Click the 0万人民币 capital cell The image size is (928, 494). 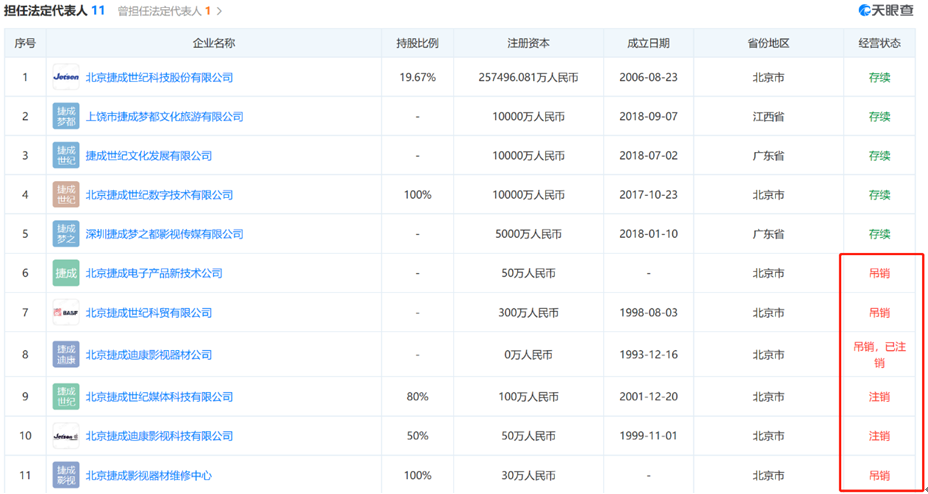[x=529, y=355]
